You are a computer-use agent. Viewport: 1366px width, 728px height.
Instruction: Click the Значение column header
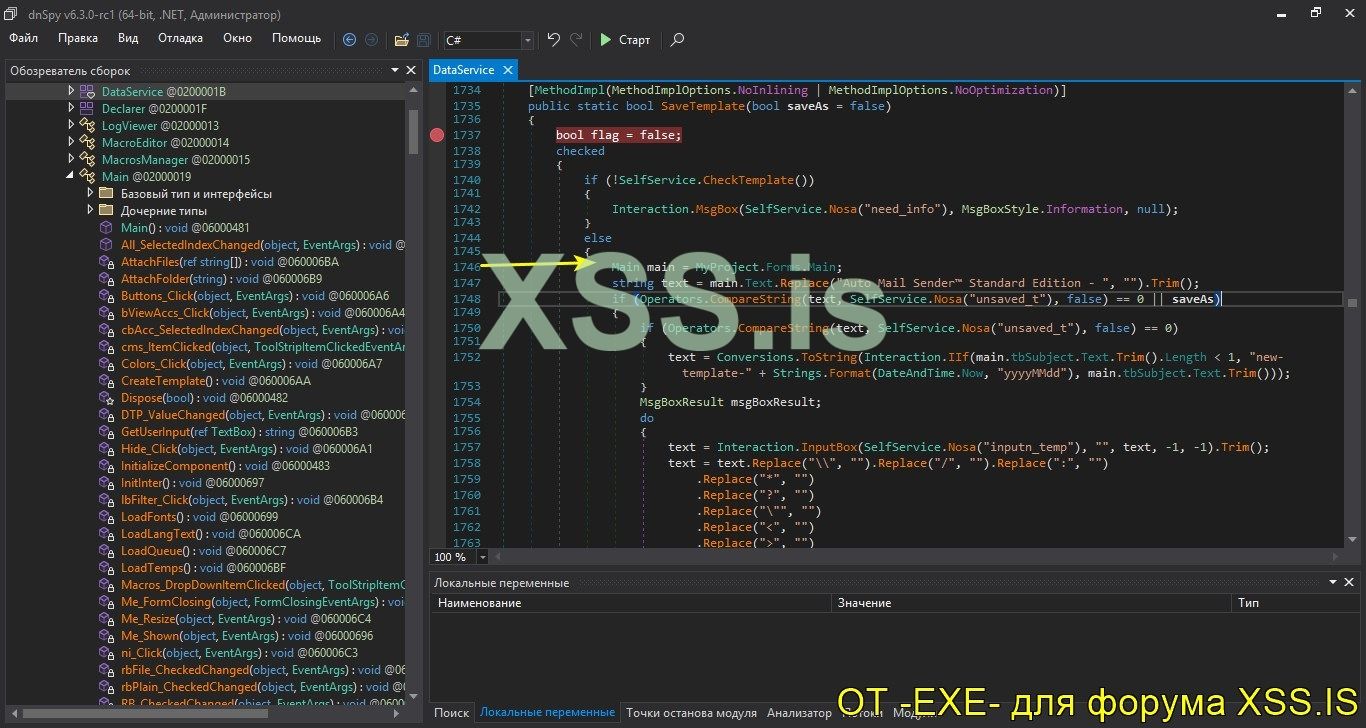1031,603
